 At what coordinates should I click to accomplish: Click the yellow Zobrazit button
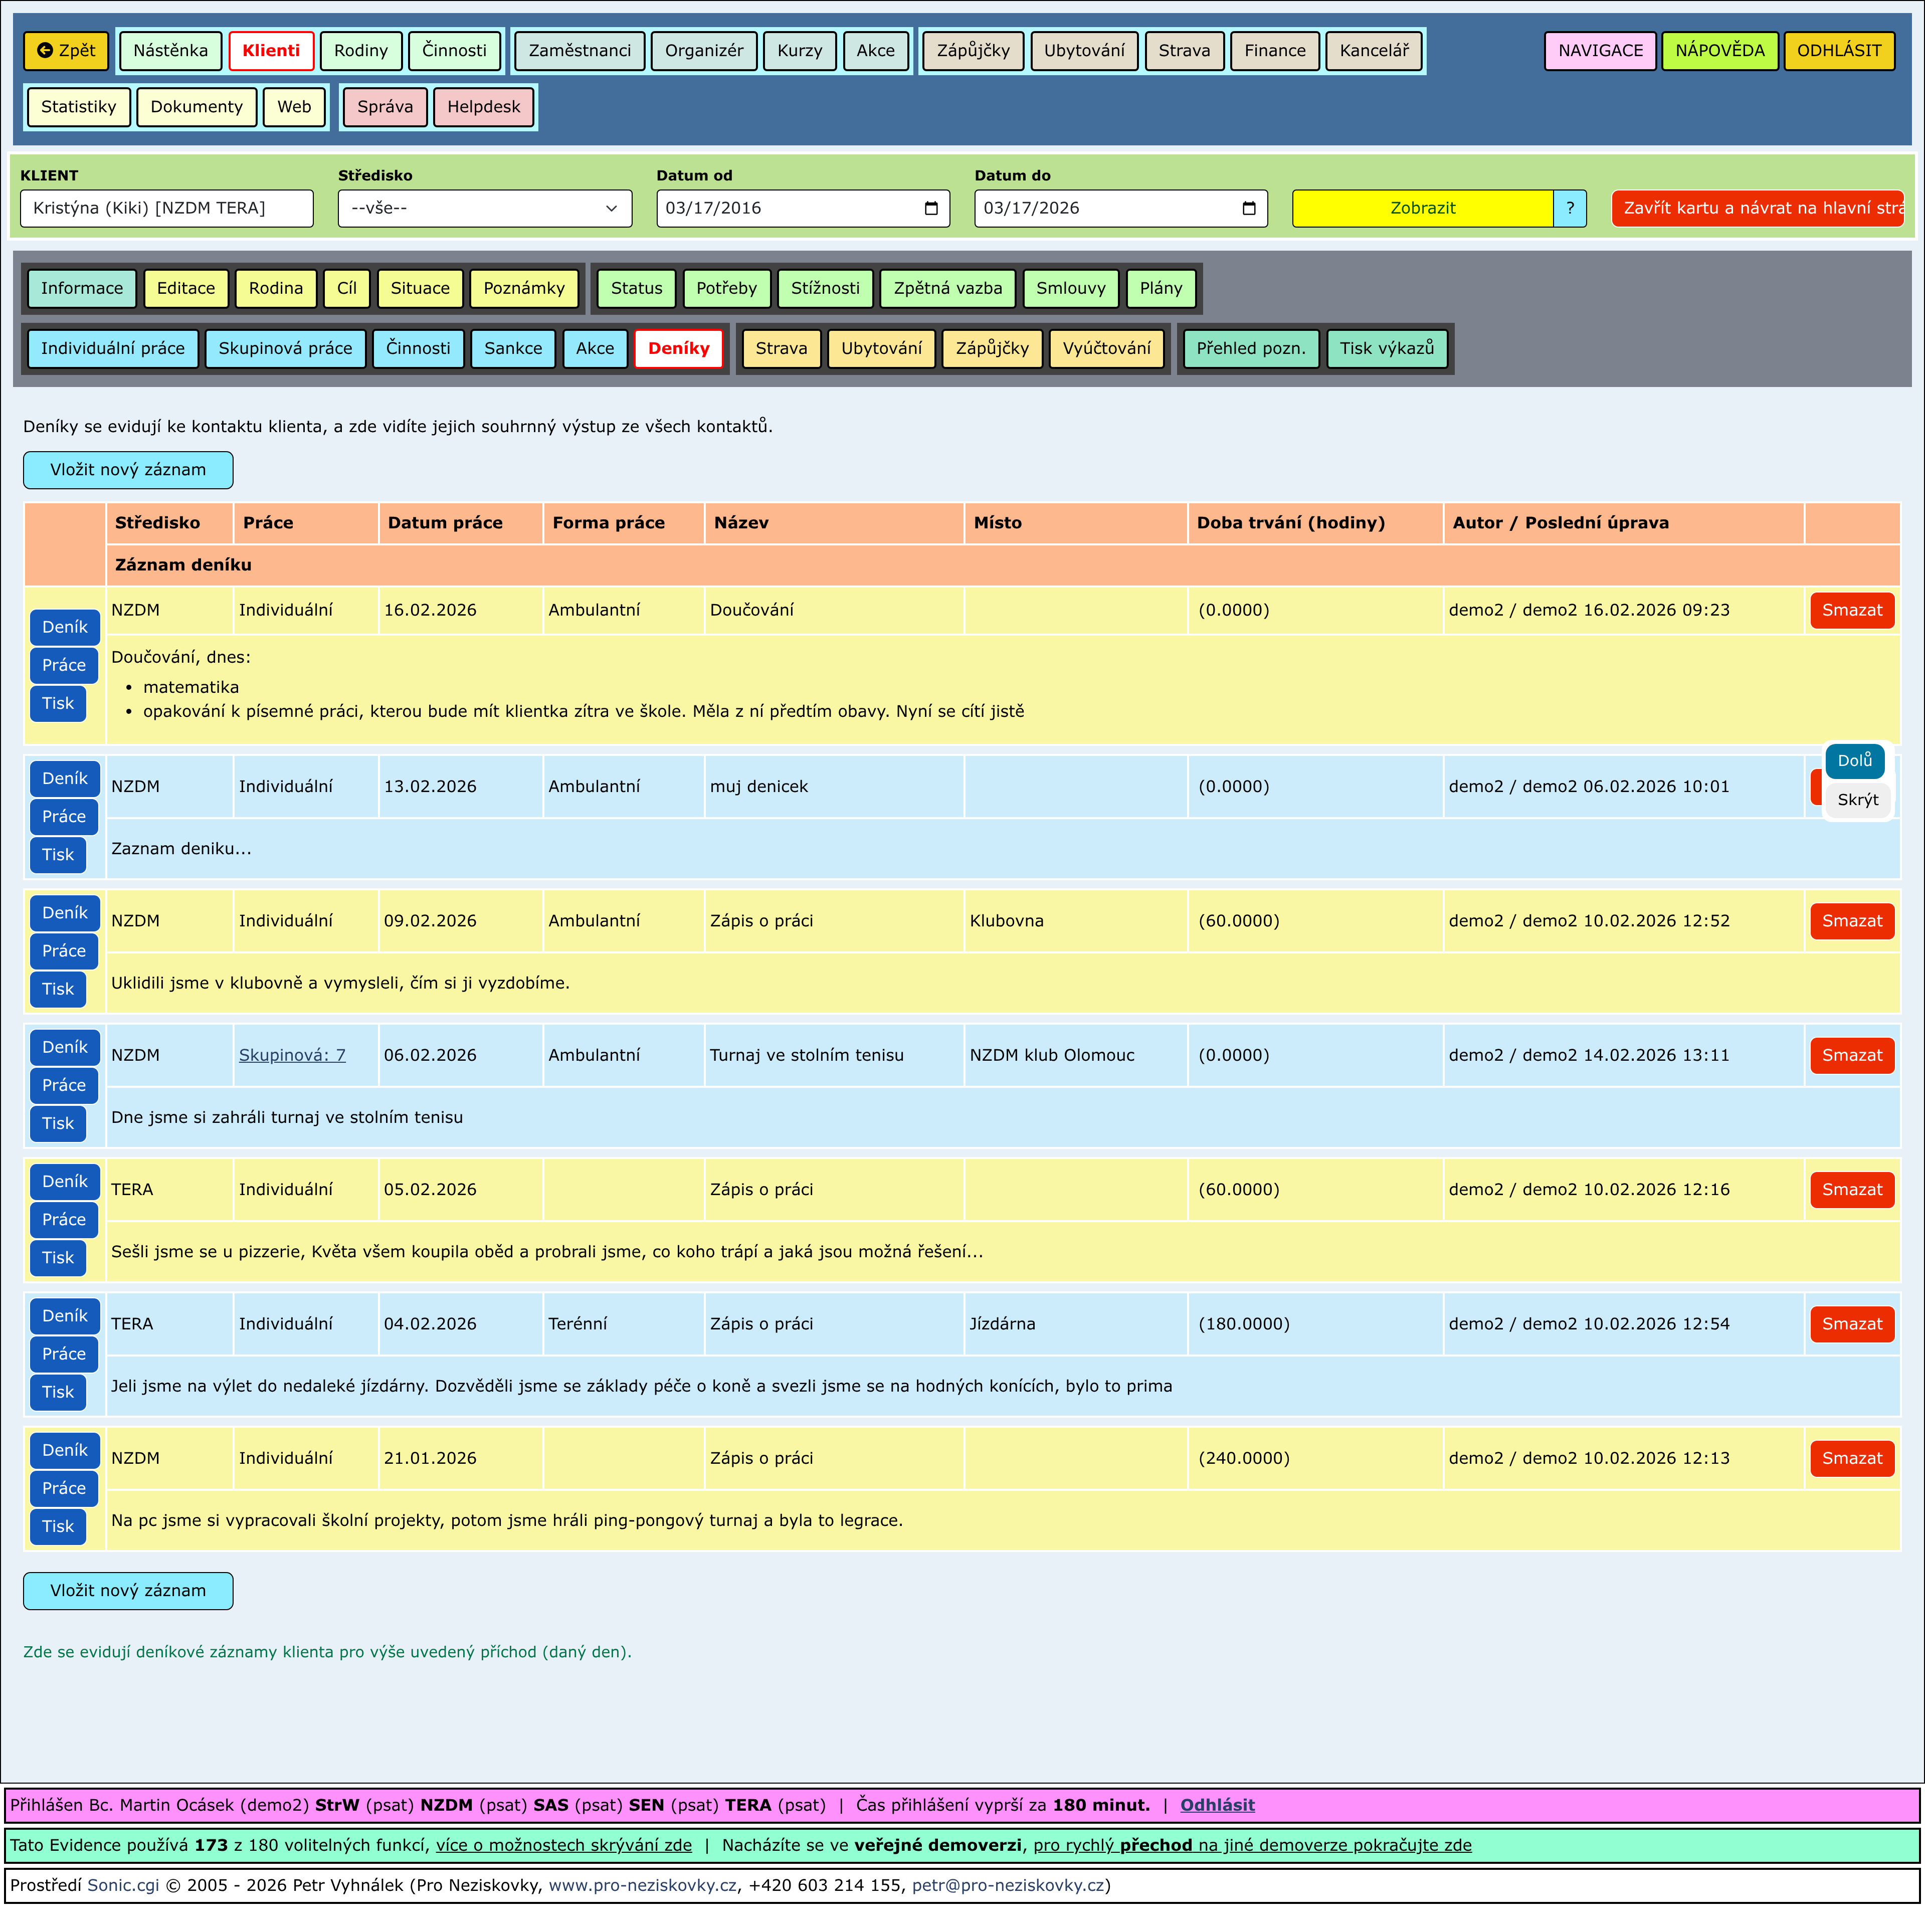coord(1422,208)
